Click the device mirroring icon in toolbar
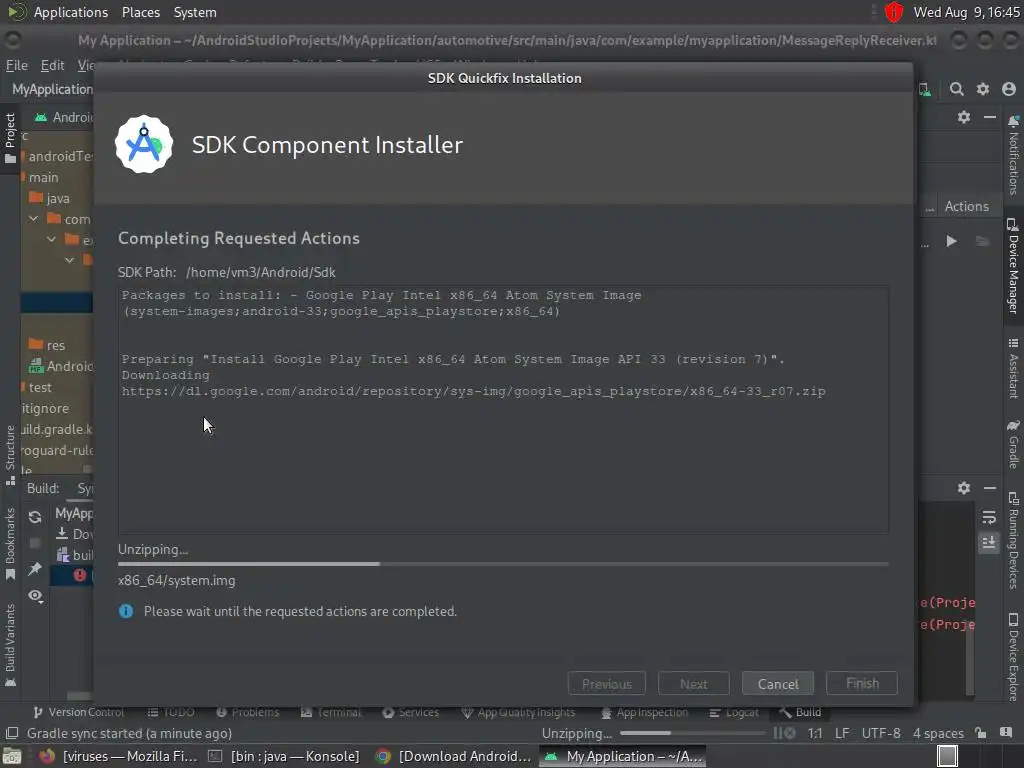1024x768 pixels. point(925,89)
